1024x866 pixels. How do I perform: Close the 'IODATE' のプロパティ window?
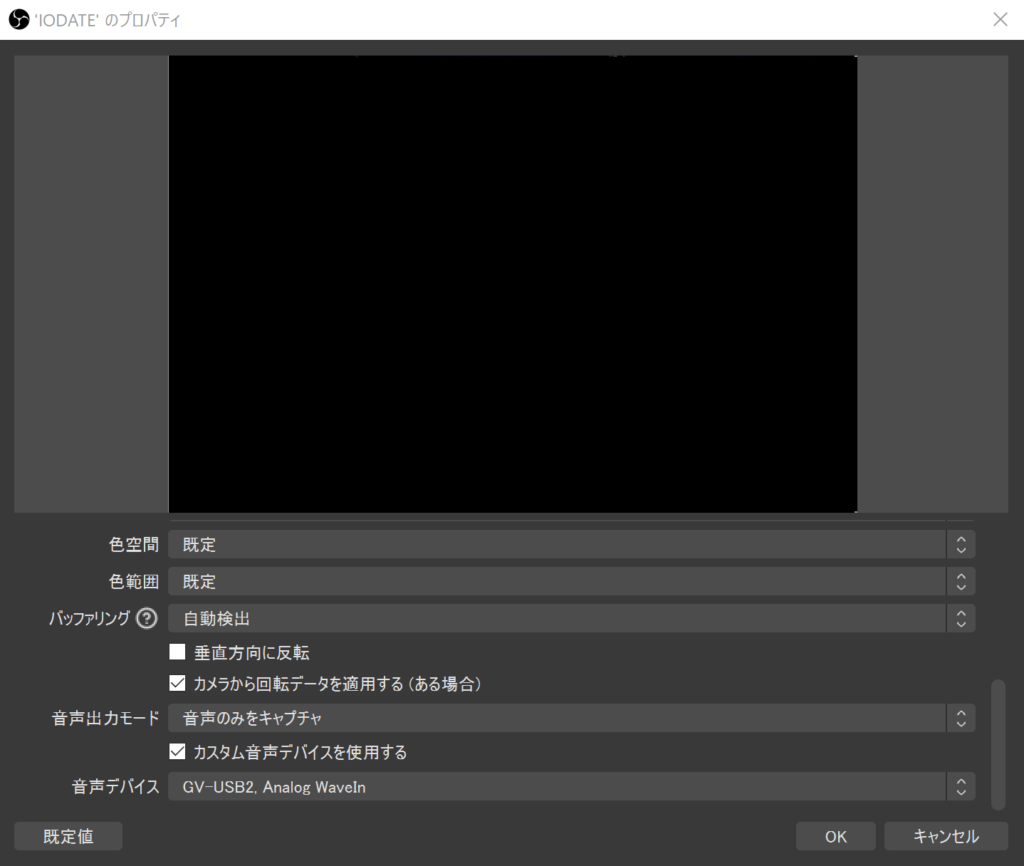999,19
